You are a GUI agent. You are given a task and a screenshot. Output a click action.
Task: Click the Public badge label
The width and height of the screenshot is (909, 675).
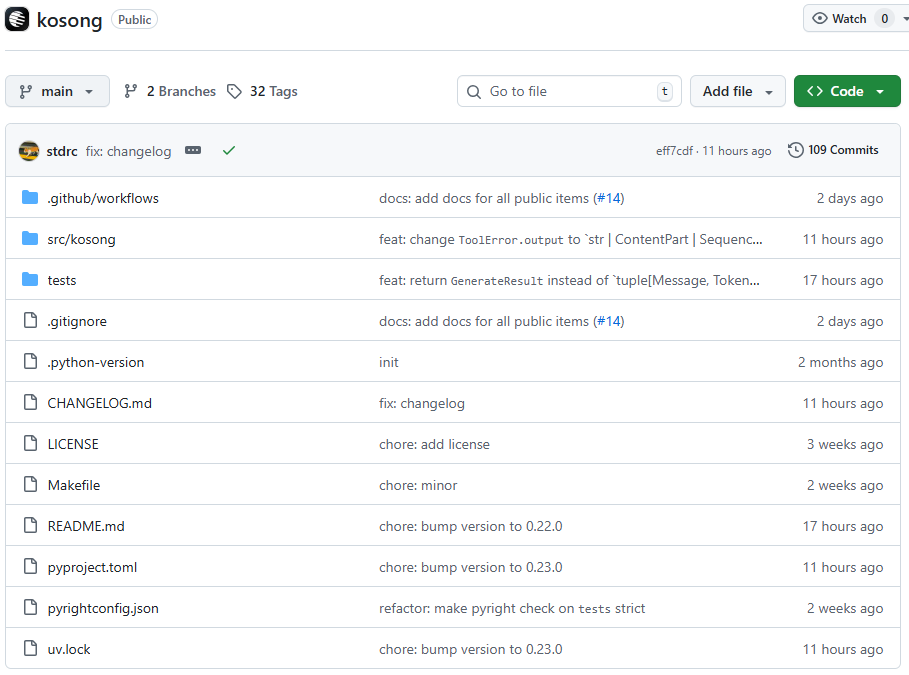tap(134, 18)
